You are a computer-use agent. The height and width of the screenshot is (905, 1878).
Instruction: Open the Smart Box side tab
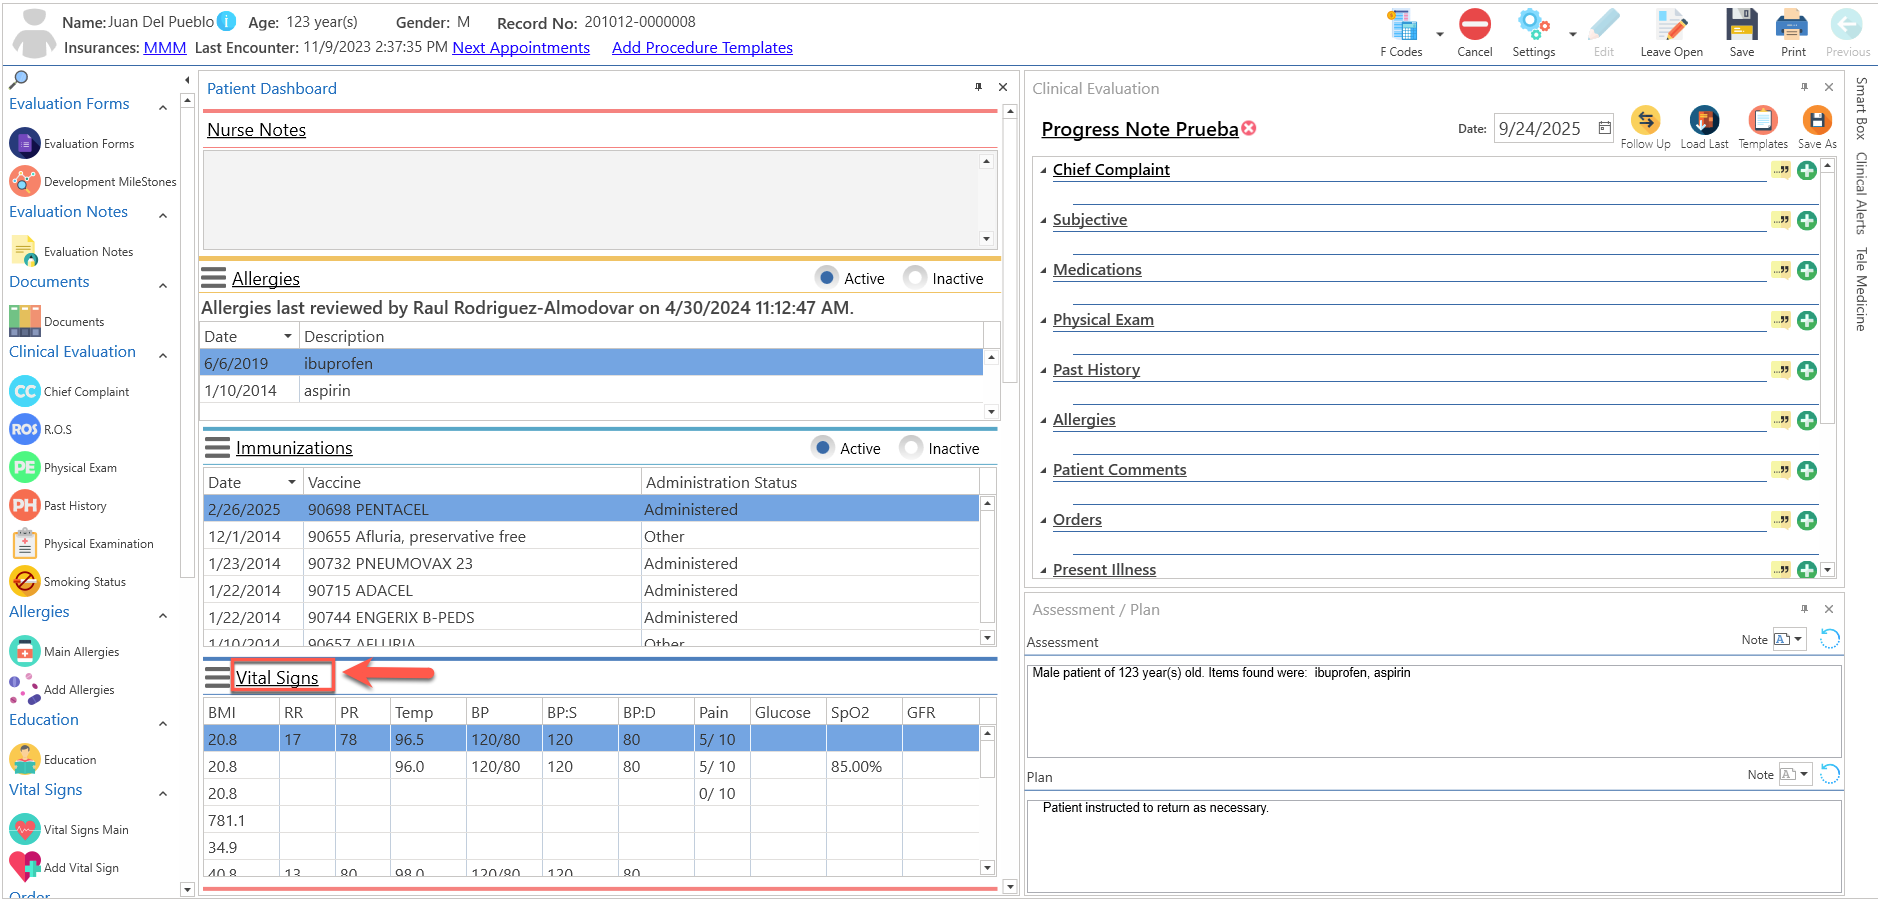point(1861,107)
